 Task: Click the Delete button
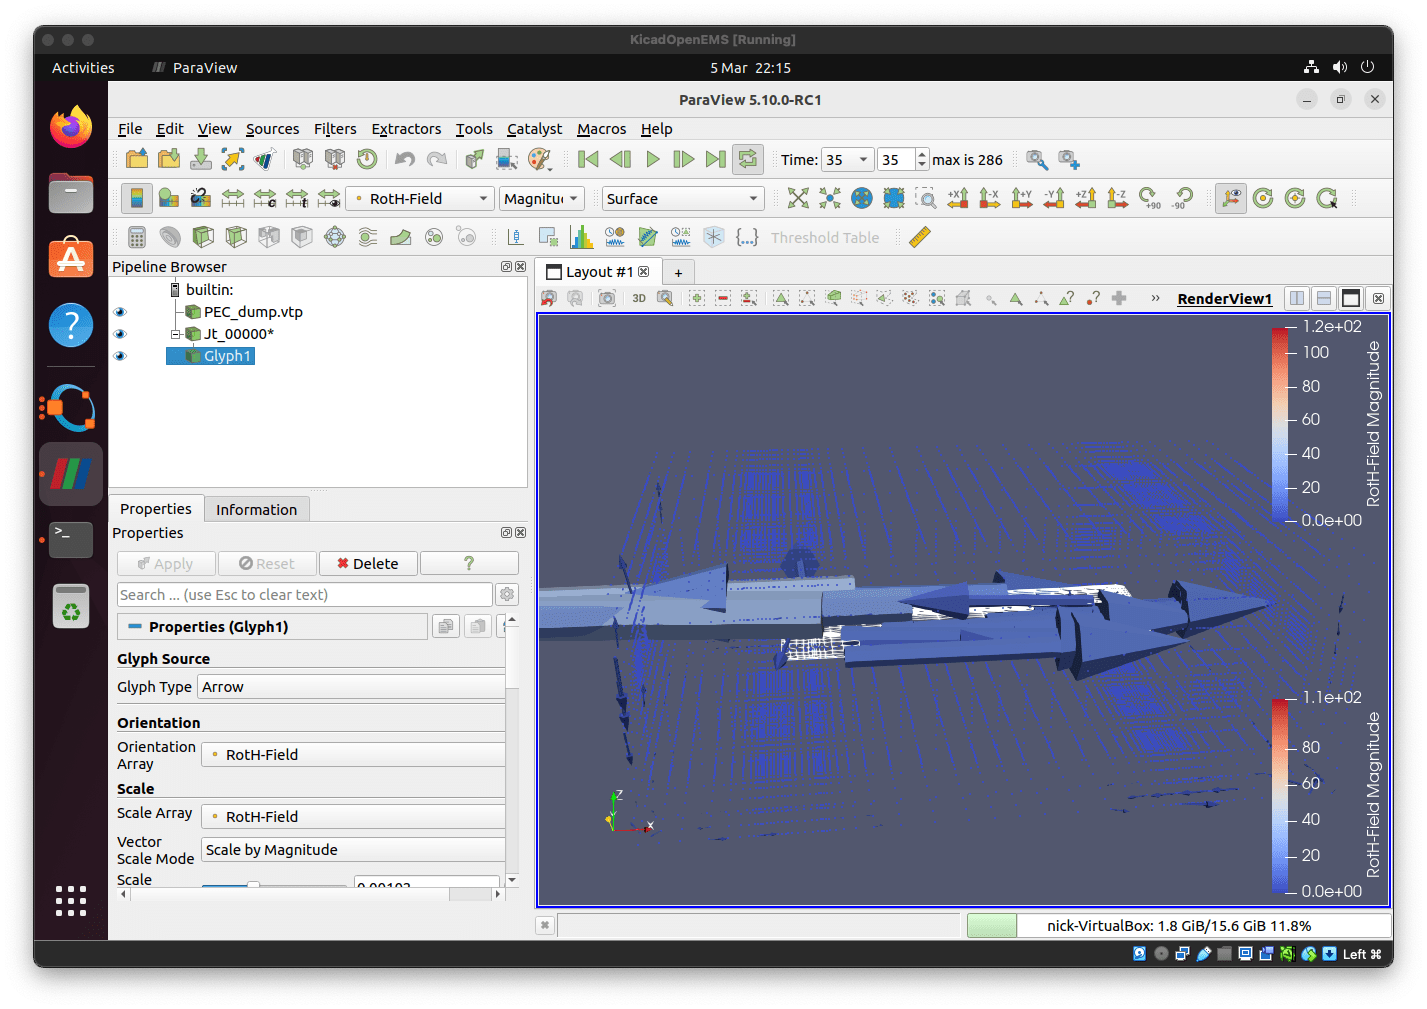(368, 564)
